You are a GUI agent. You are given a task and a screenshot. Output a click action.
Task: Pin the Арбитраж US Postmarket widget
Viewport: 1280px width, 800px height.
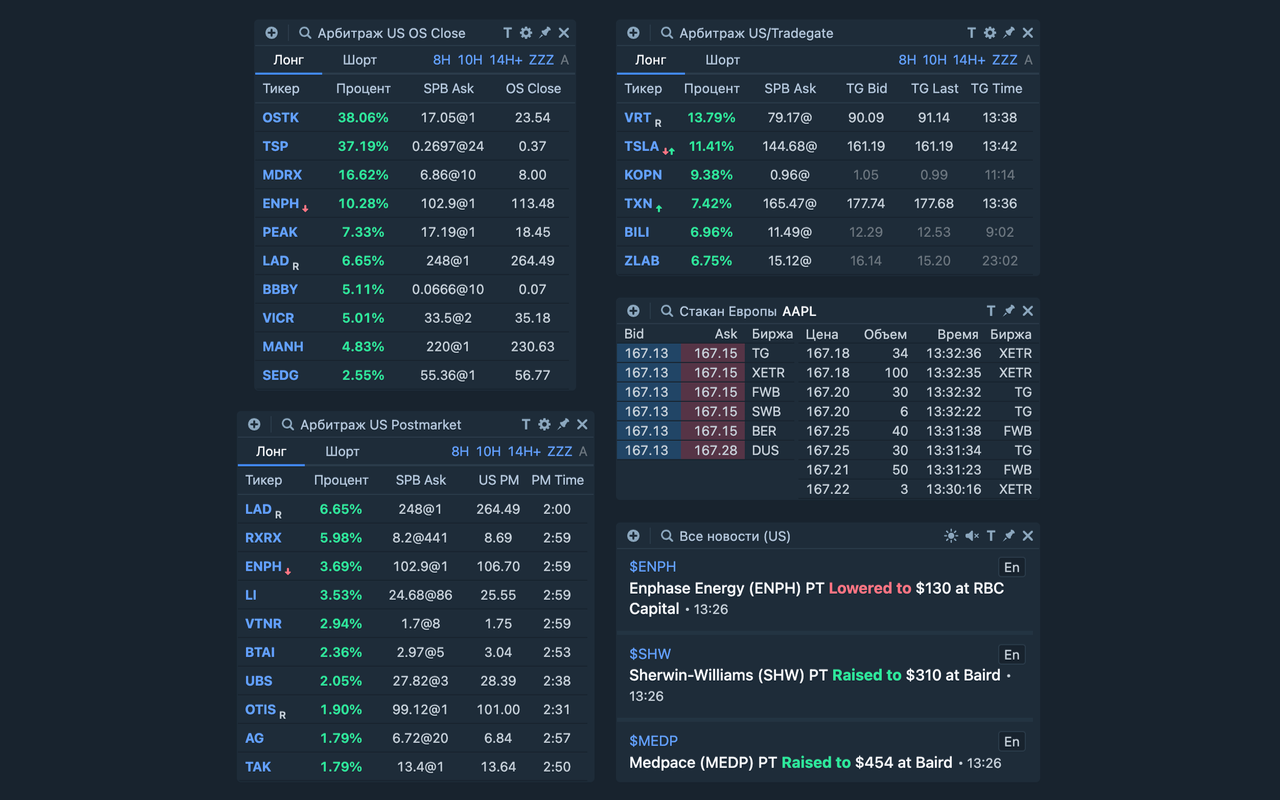[x=563, y=425]
